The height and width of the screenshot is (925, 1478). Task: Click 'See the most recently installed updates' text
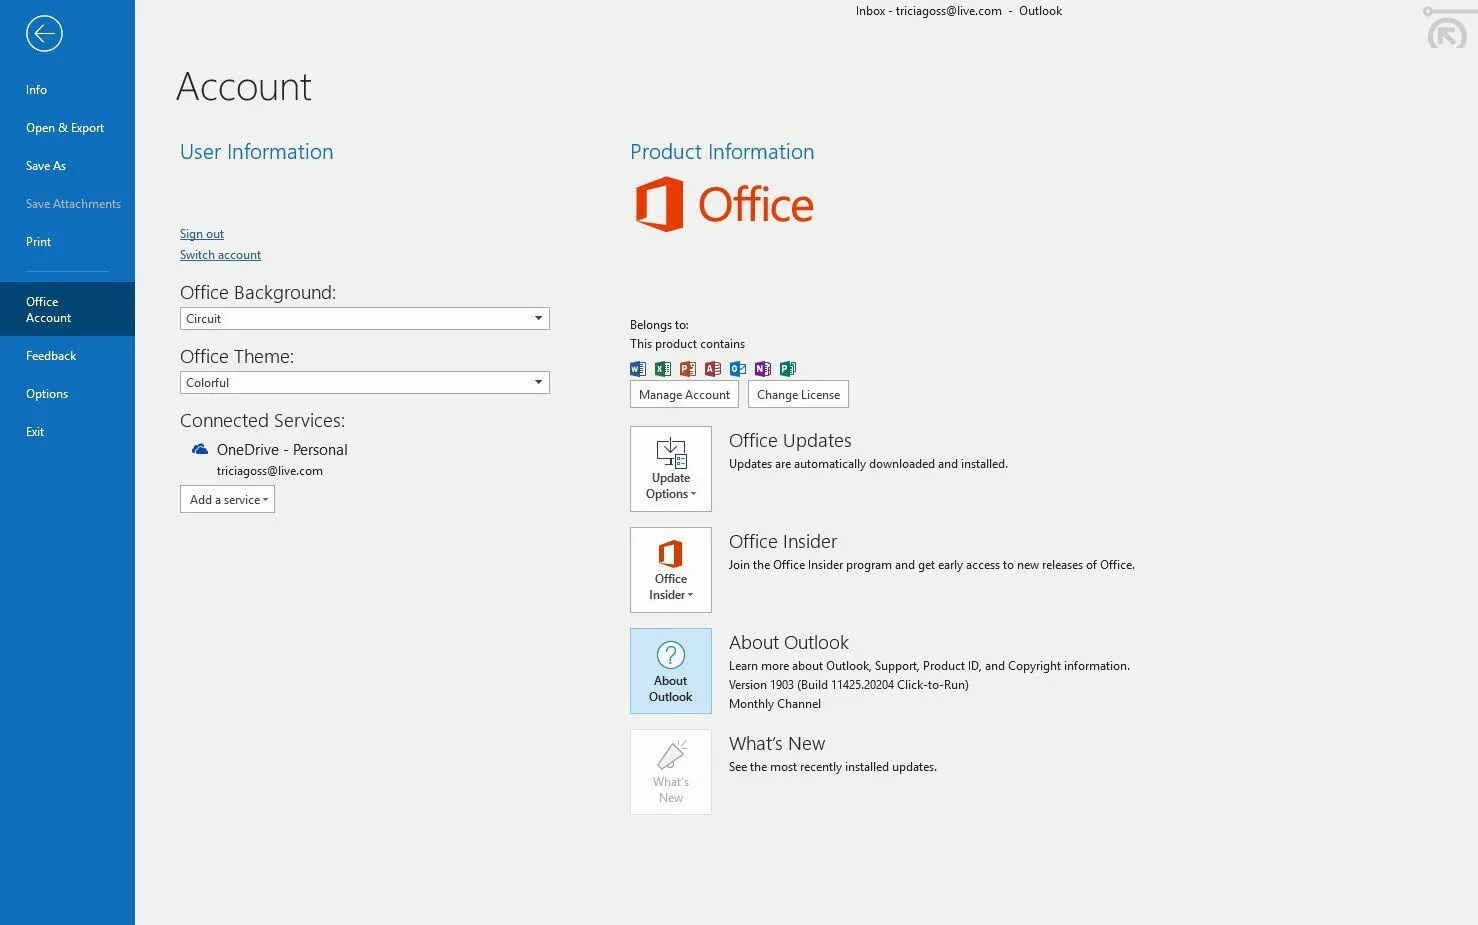point(833,767)
